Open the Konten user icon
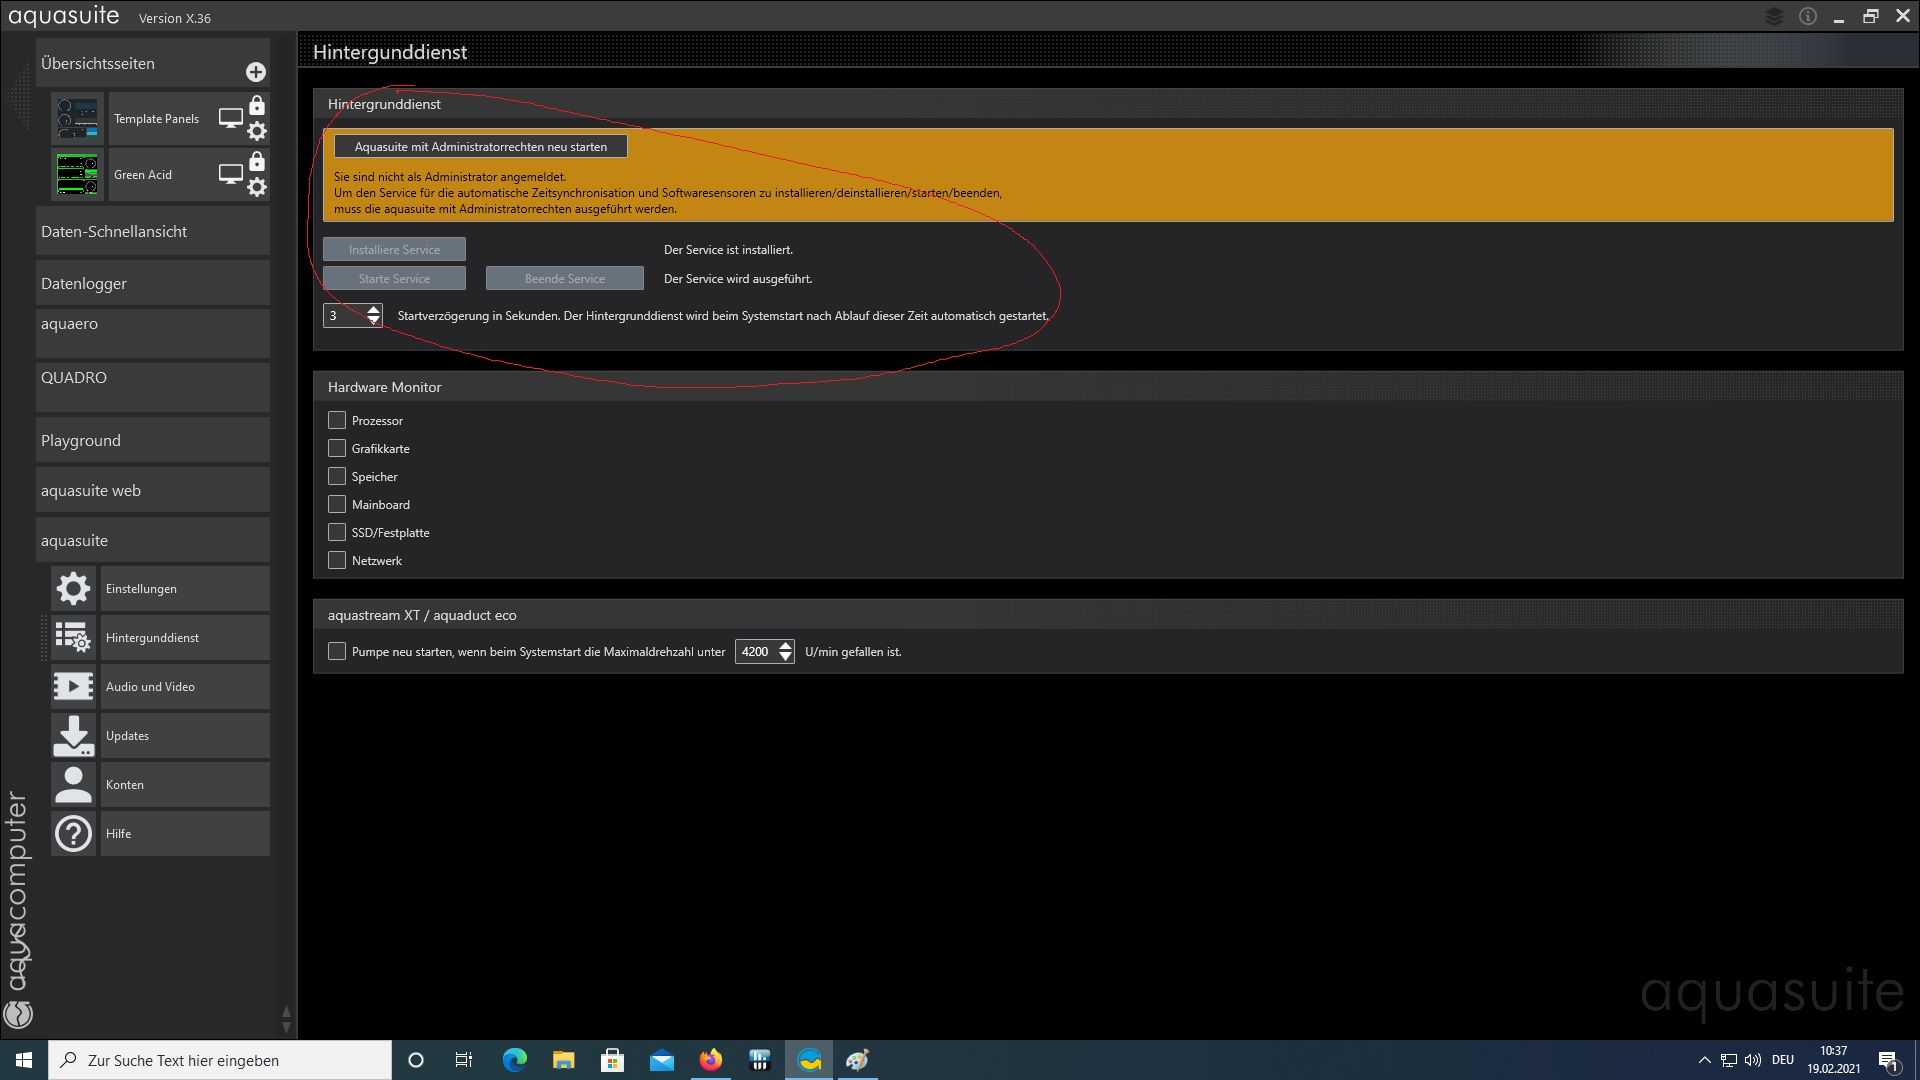Viewport: 1920px width, 1080px height. 73,784
